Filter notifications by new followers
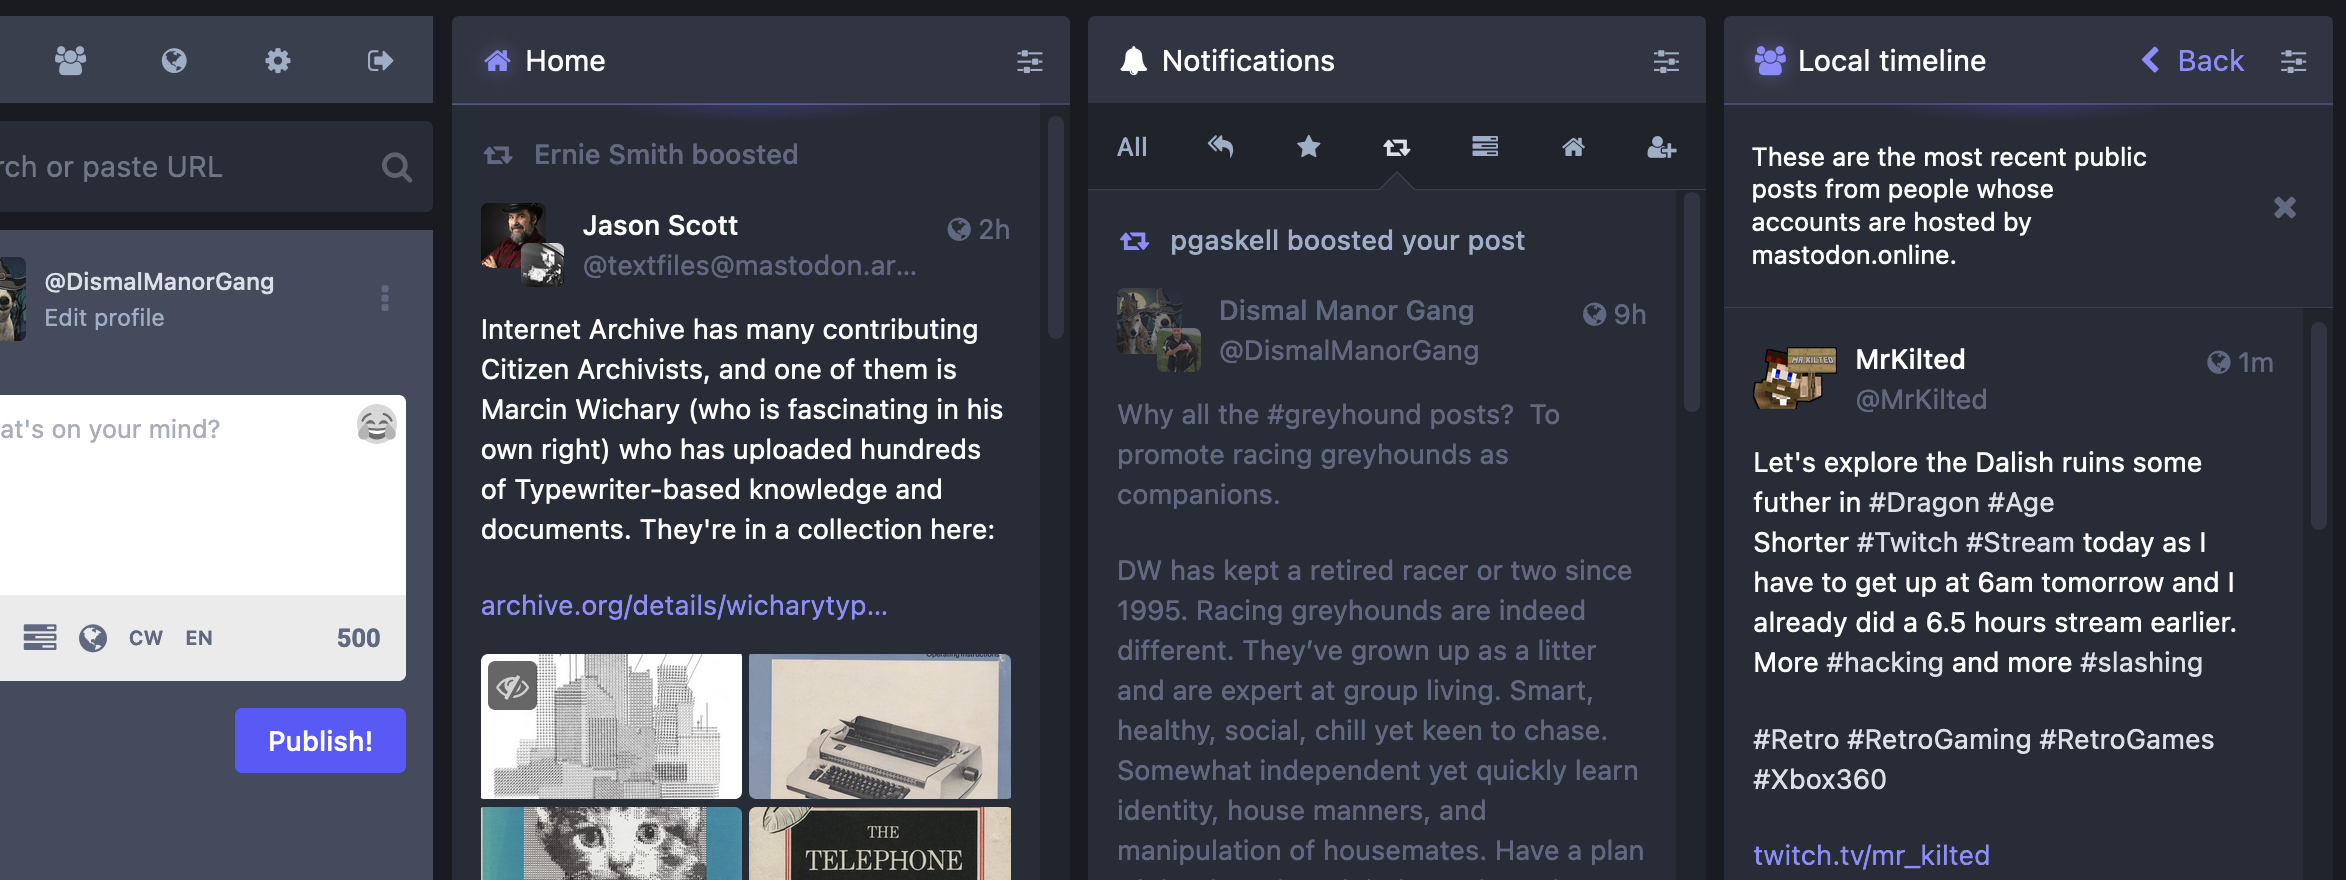2346x880 pixels. (1661, 148)
